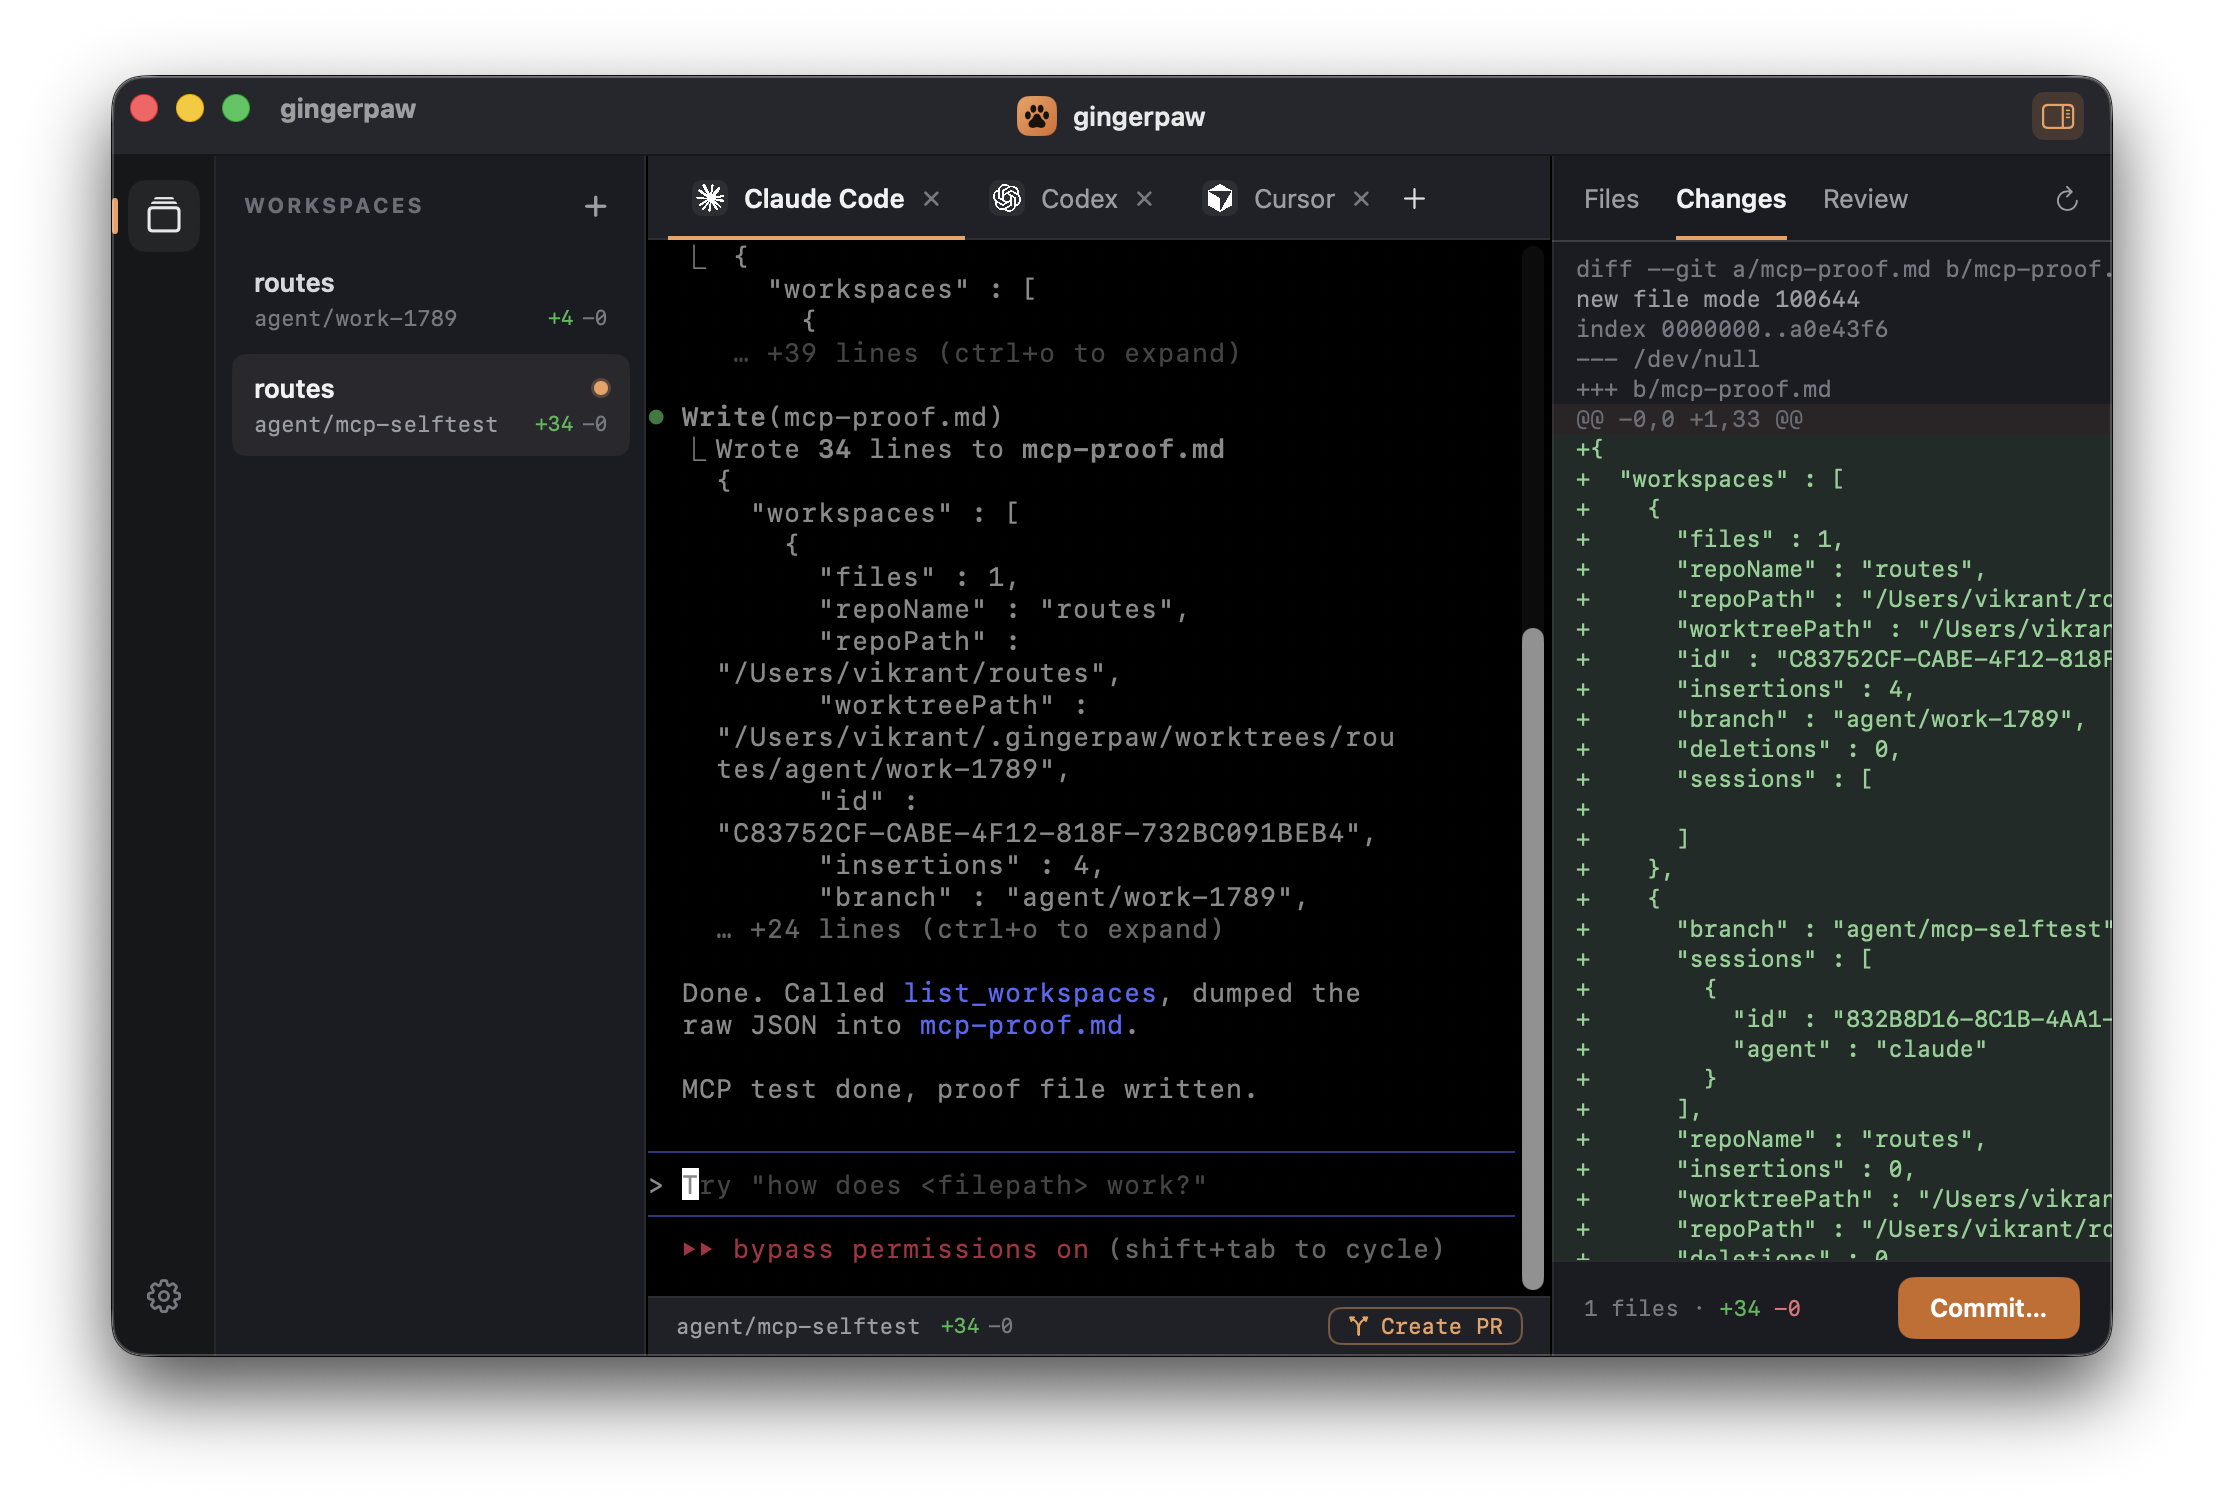The width and height of the screenshot is (2224, 1504).
Task: Click gingerpaw title next to traffic lights
Action: coord(347,109)
